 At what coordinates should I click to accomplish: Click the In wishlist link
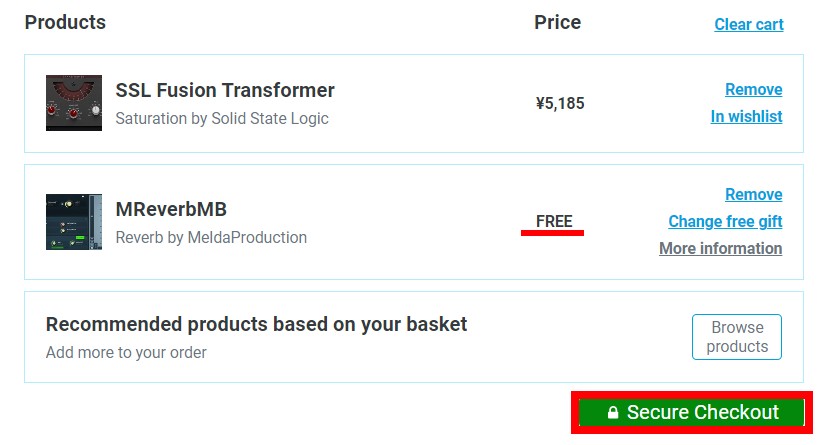click(x=746, y=117)
